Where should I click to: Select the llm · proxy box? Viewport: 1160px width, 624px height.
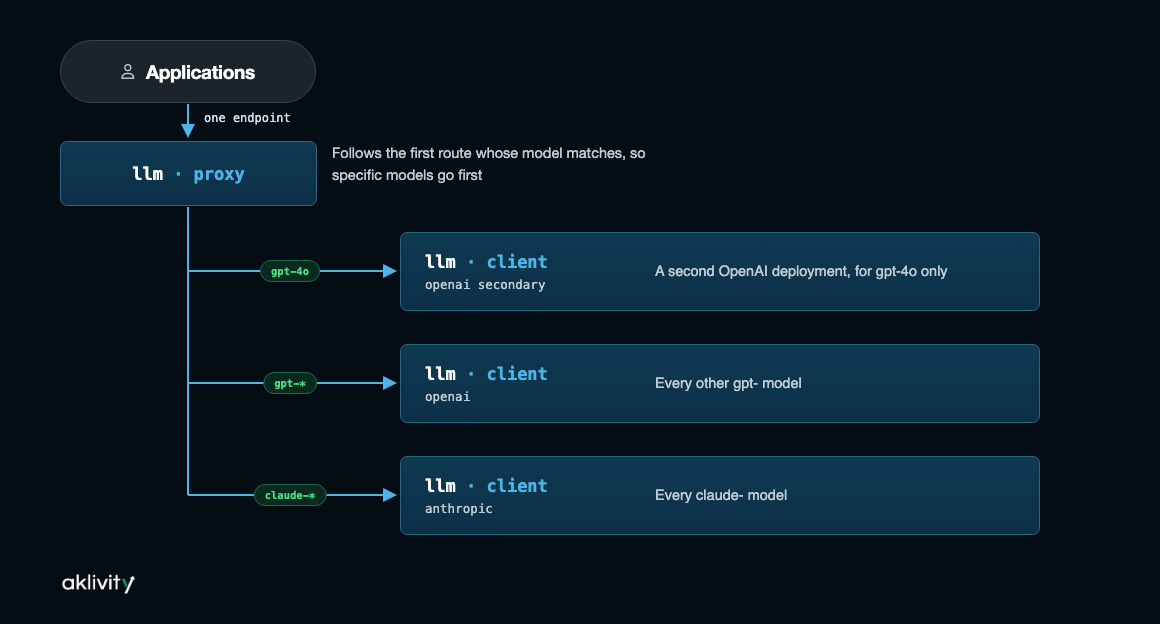189,173
